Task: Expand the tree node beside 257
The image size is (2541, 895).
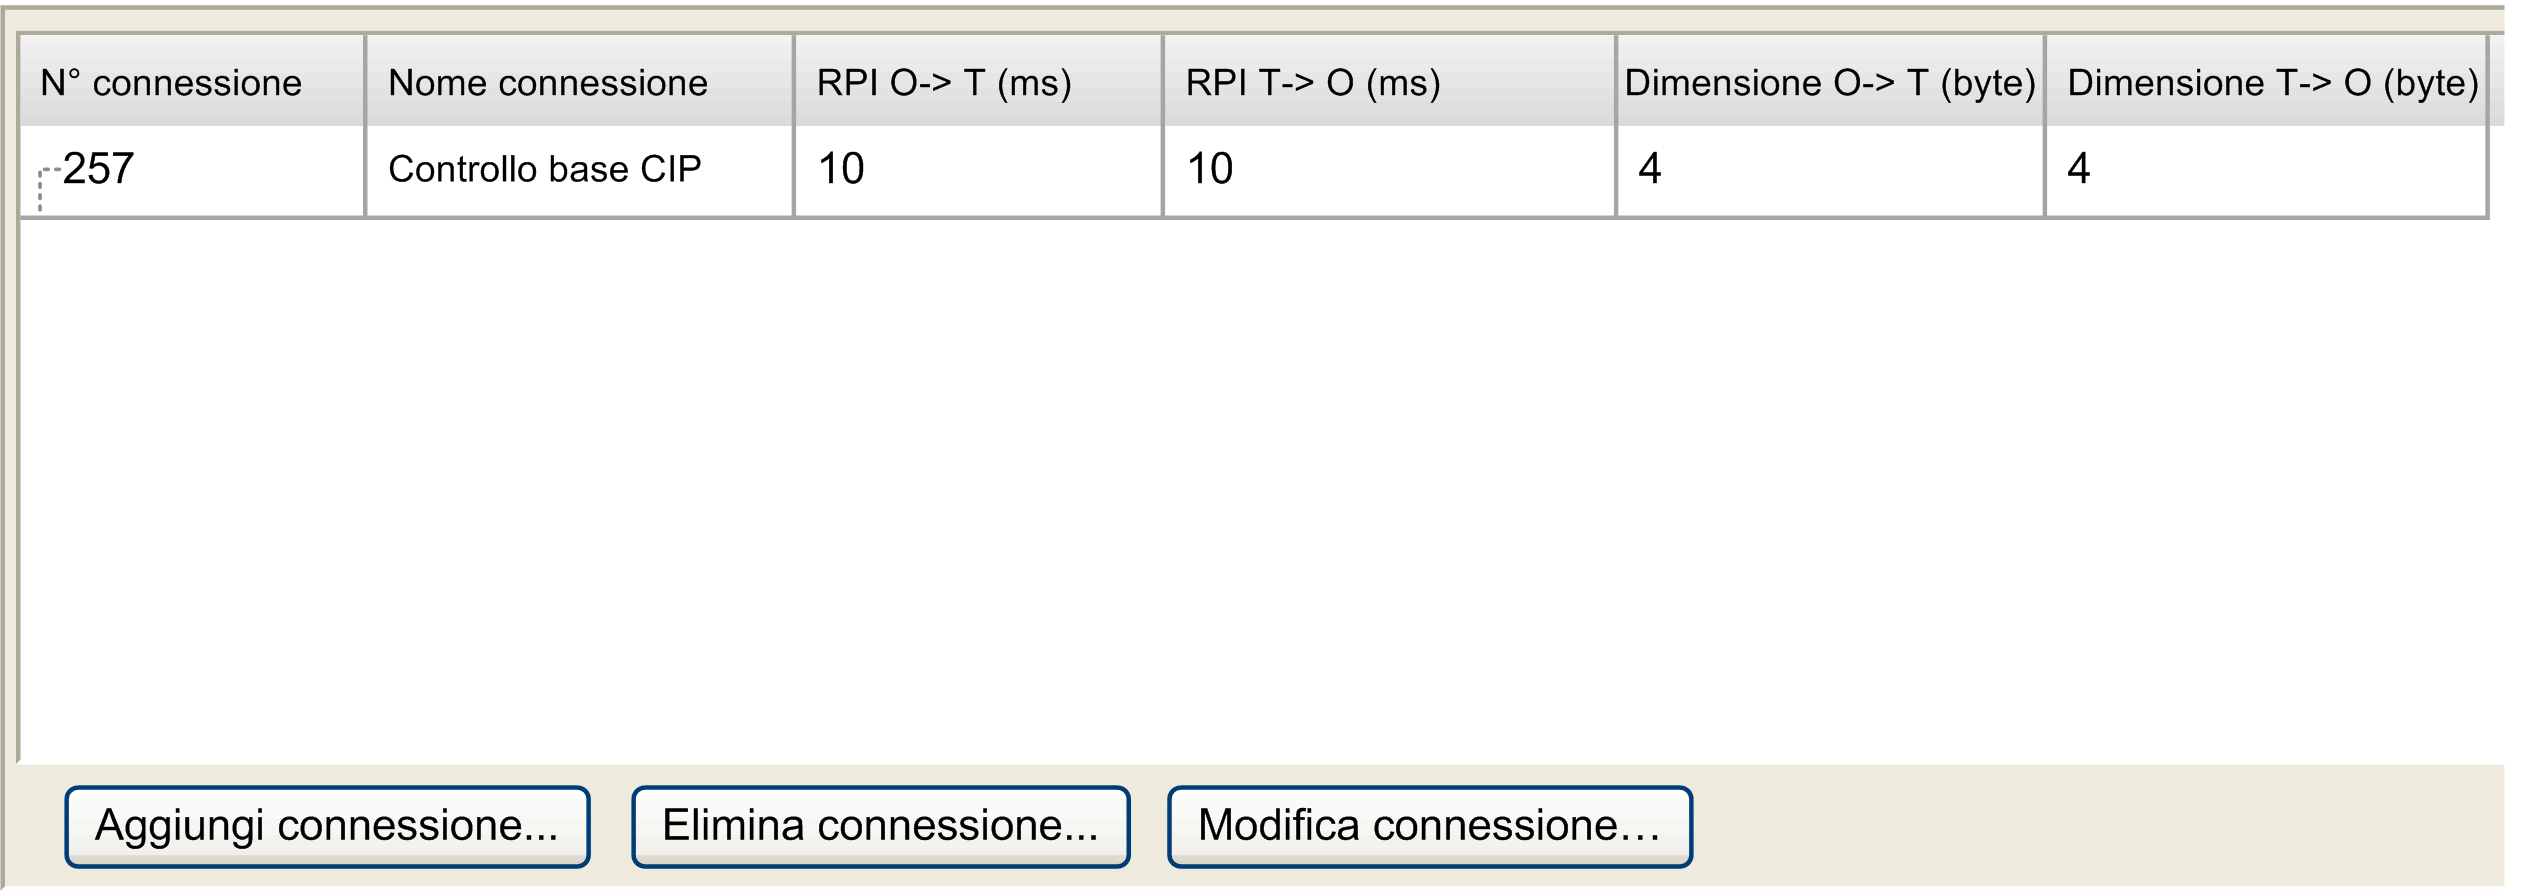Action: coord(42,177)
